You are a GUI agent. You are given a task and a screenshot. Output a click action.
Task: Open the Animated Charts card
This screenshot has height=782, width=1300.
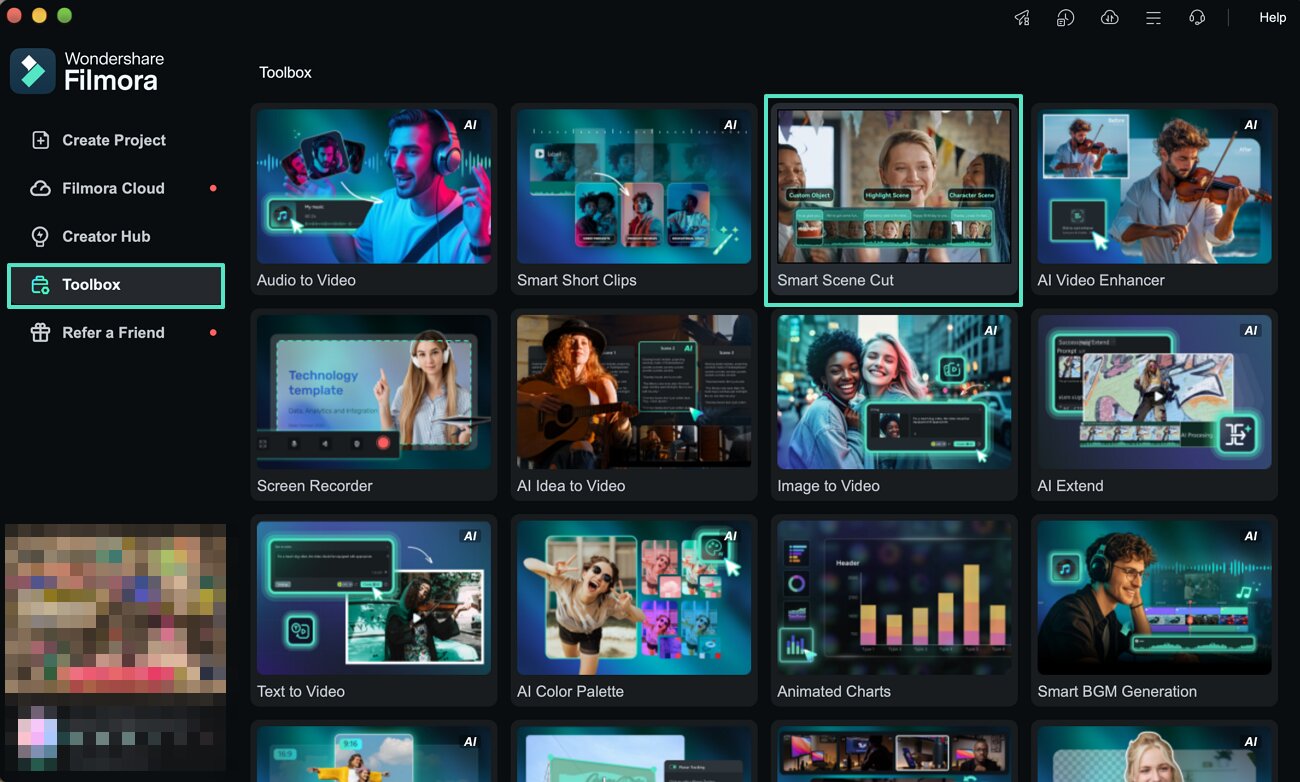click(x=894, y=611)
